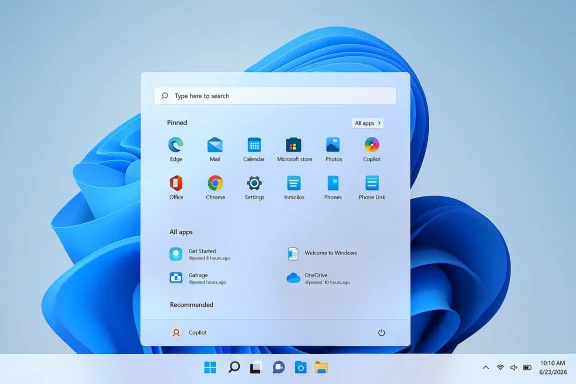Open Wi-Fi network status icon
576x384 pixels.
click(500, 367)
